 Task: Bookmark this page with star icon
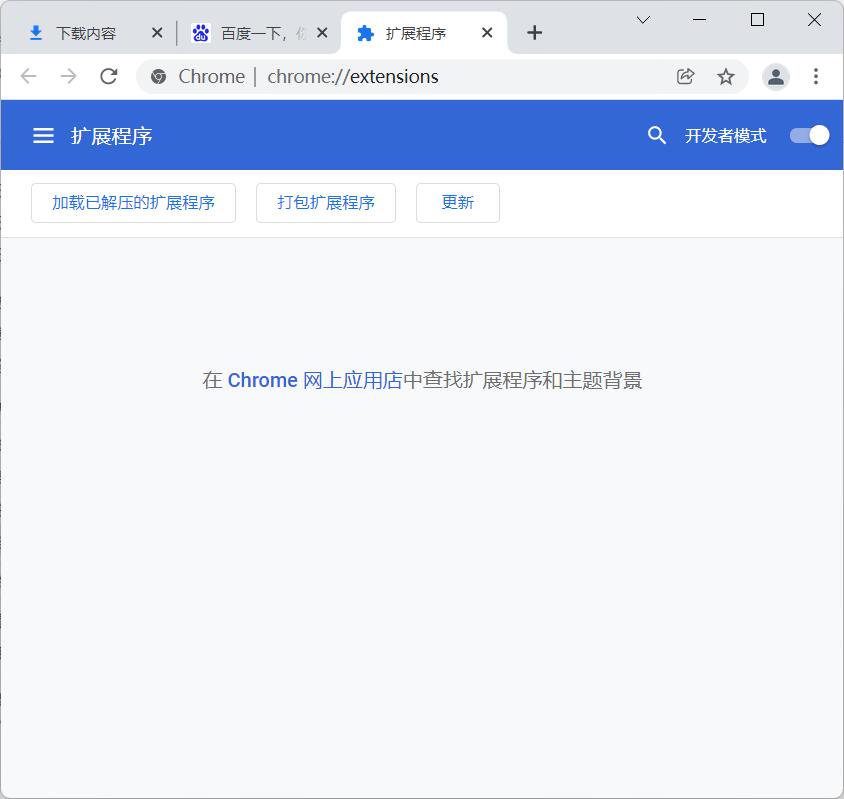(726, 76)
